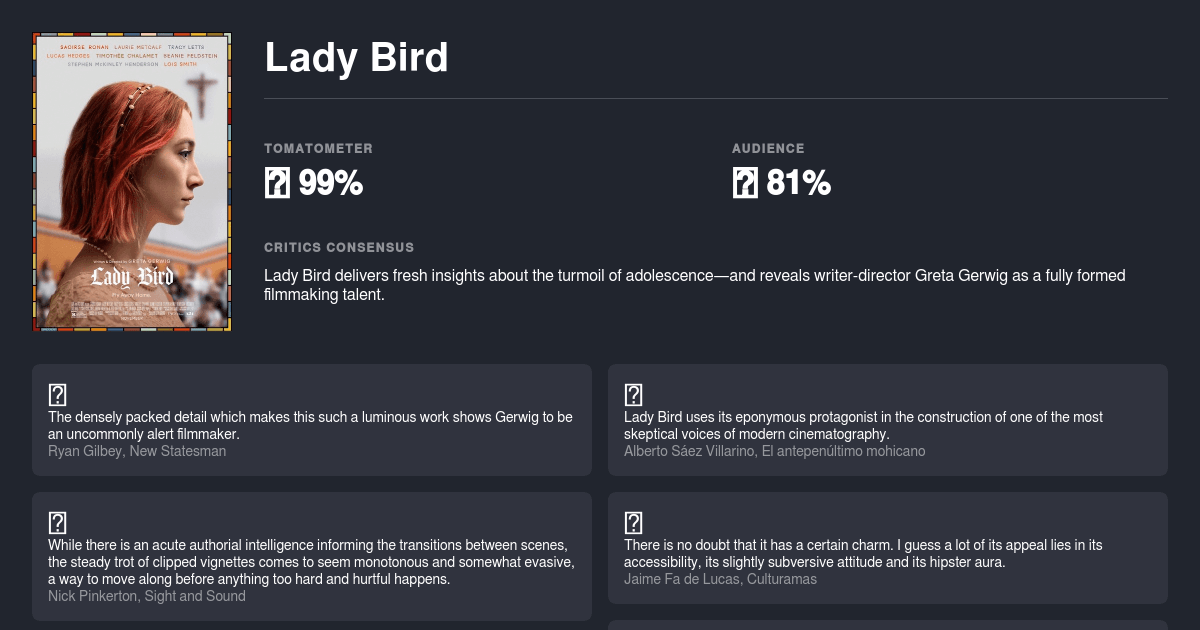Click the Audience score icon beside 81%
This screenshot has height=630, width=1200.
tap(745, 183)
